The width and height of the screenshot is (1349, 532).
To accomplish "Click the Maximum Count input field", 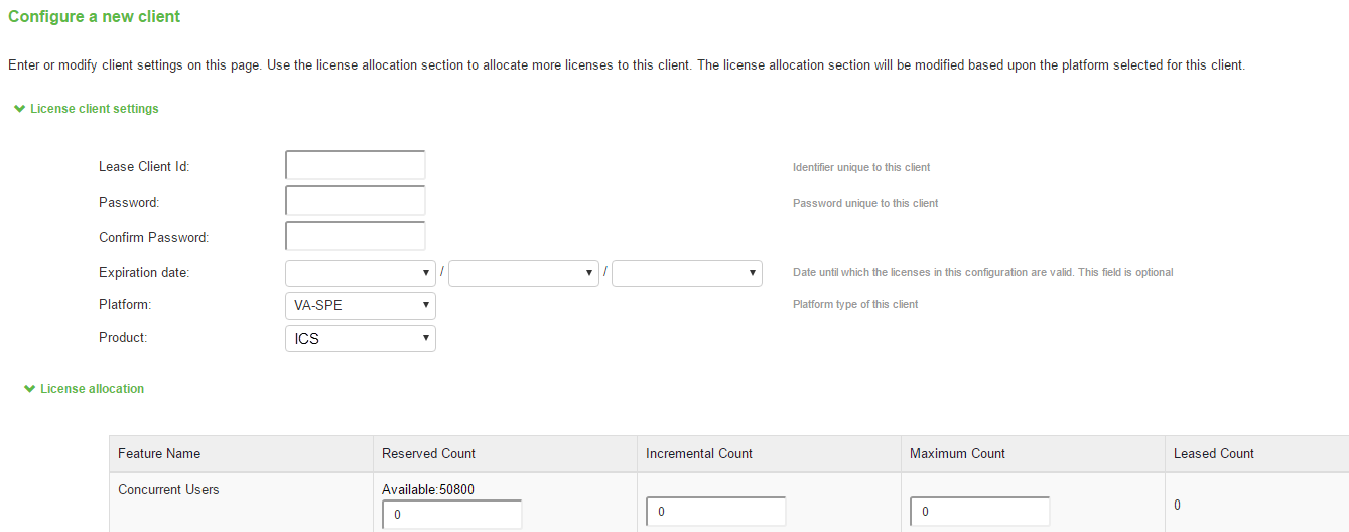I will click(980, 512).
